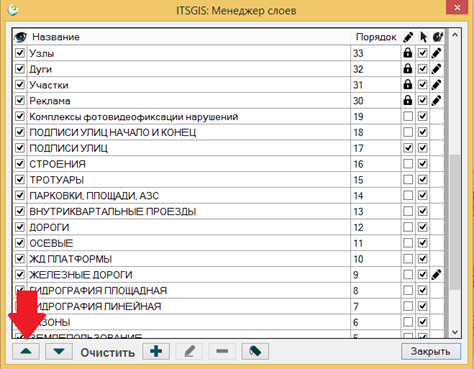Image resolution: width=474 pixels, height=369 pixels.
Task: Click the cursor selectable column header icon
Action: coord(423,37)
